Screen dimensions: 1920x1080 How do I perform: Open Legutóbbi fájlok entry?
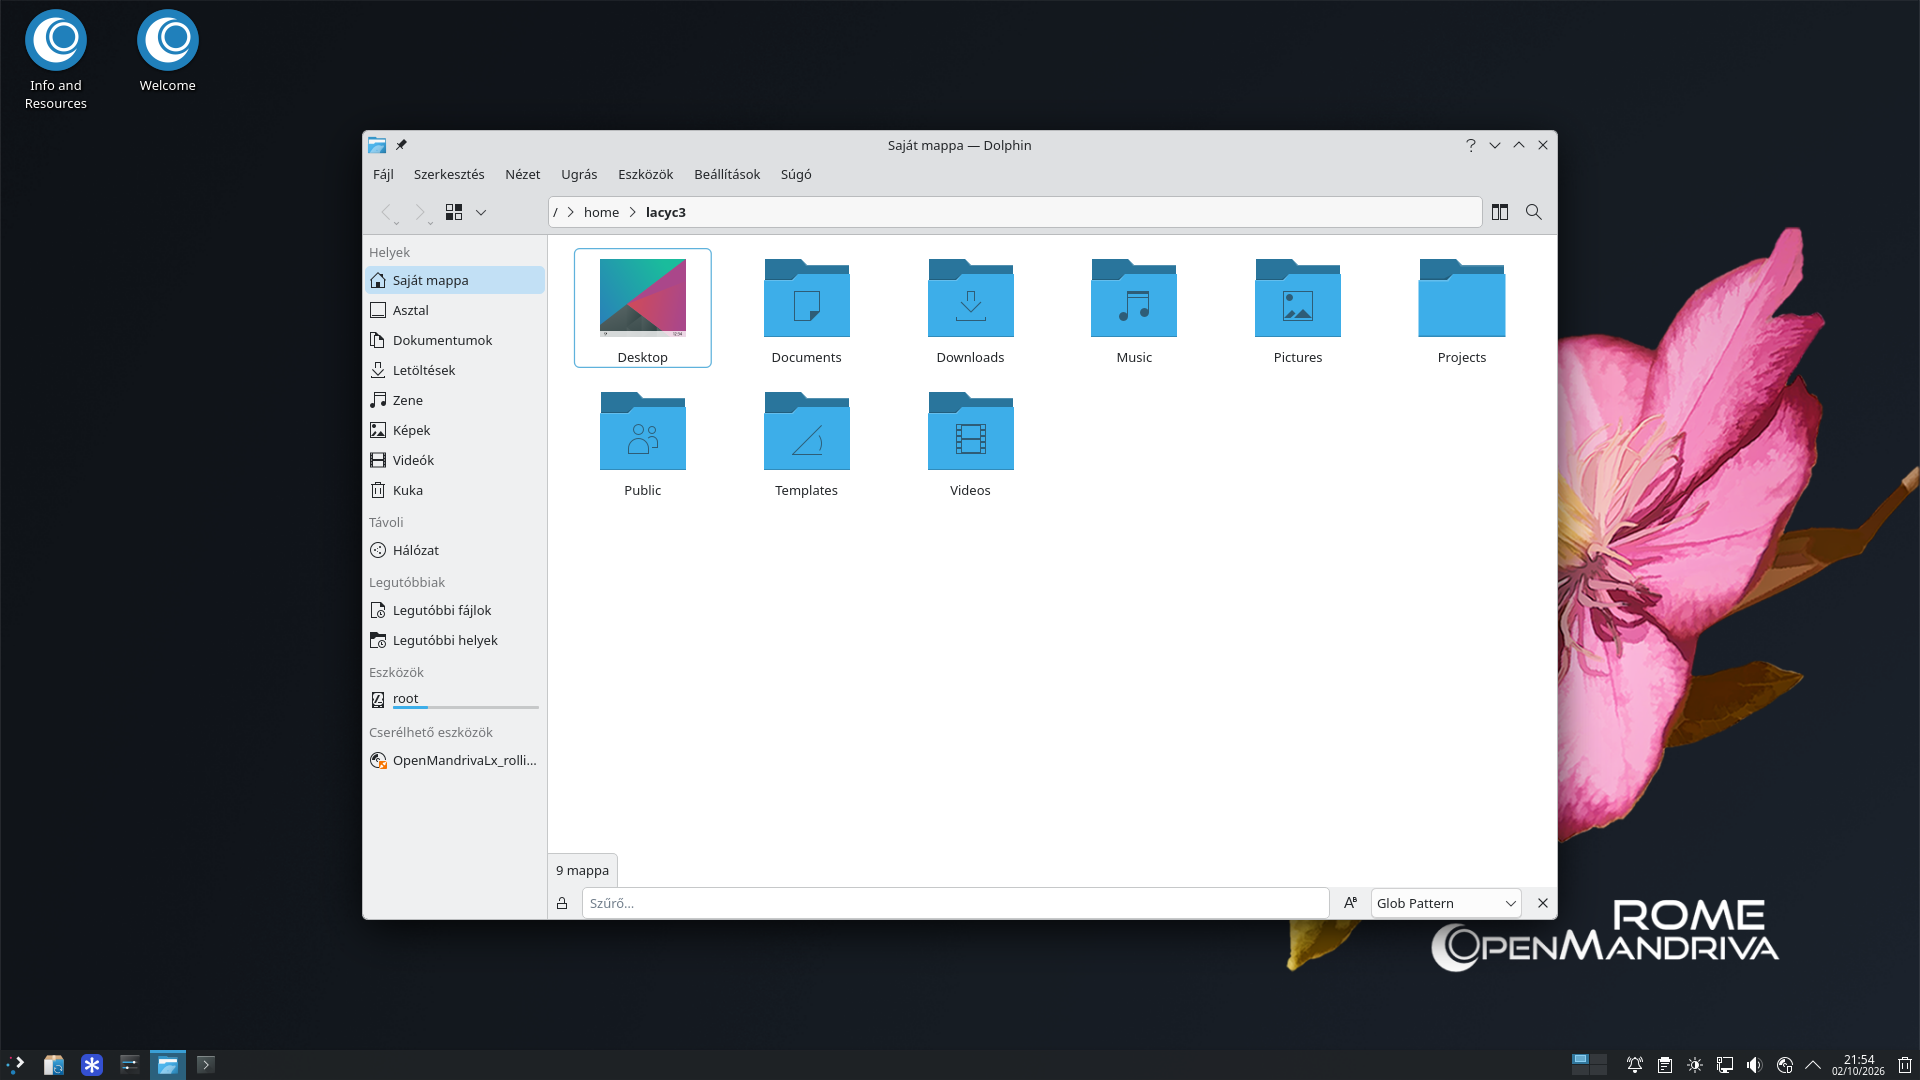[x=455, y=610]
